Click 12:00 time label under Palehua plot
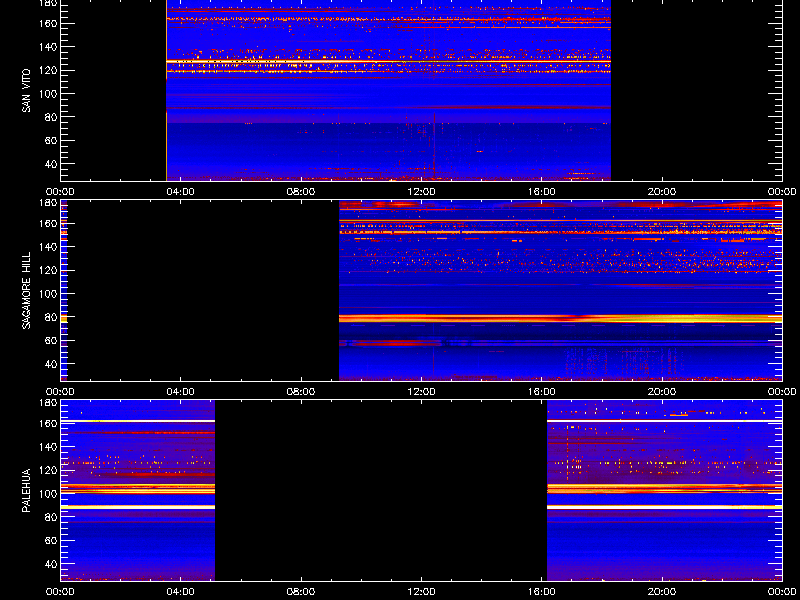 421,592
